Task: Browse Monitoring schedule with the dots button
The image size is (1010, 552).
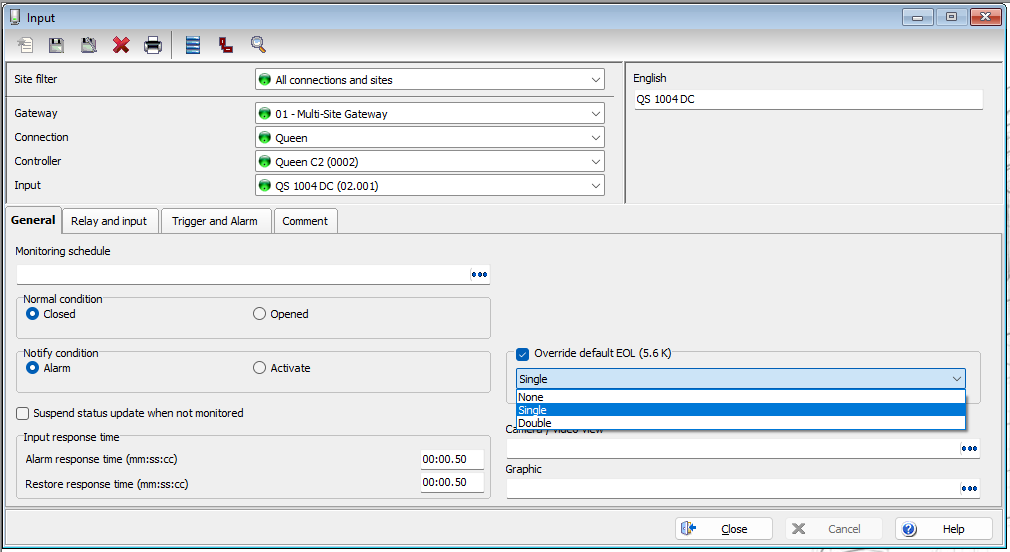Action: pos(479,274)
